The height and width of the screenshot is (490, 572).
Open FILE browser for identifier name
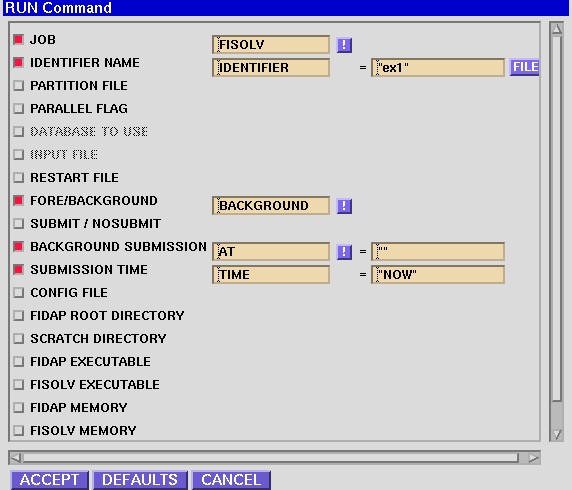525,67
